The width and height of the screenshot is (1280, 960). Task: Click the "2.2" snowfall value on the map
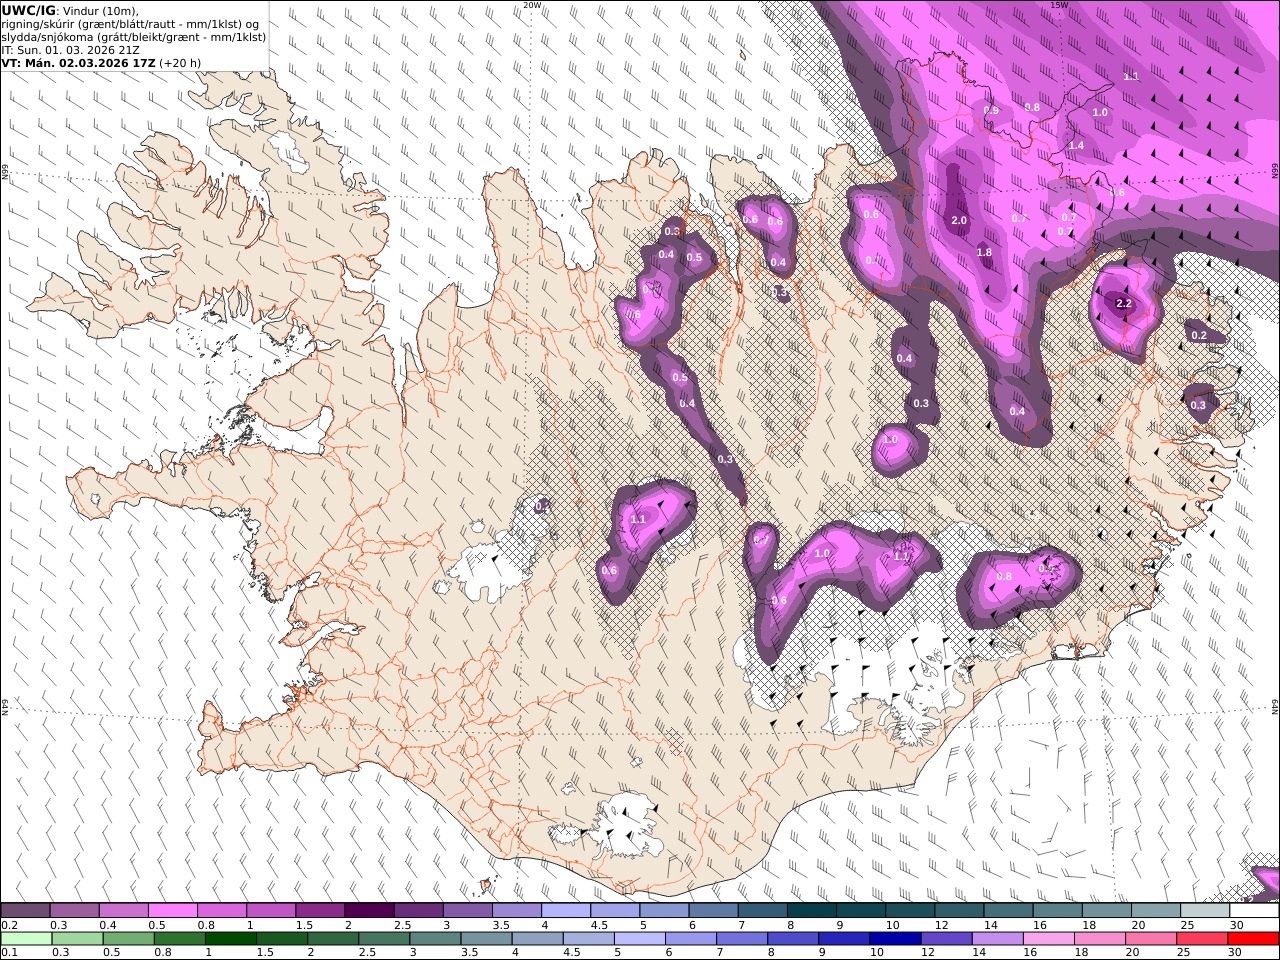click(1123, 303)
